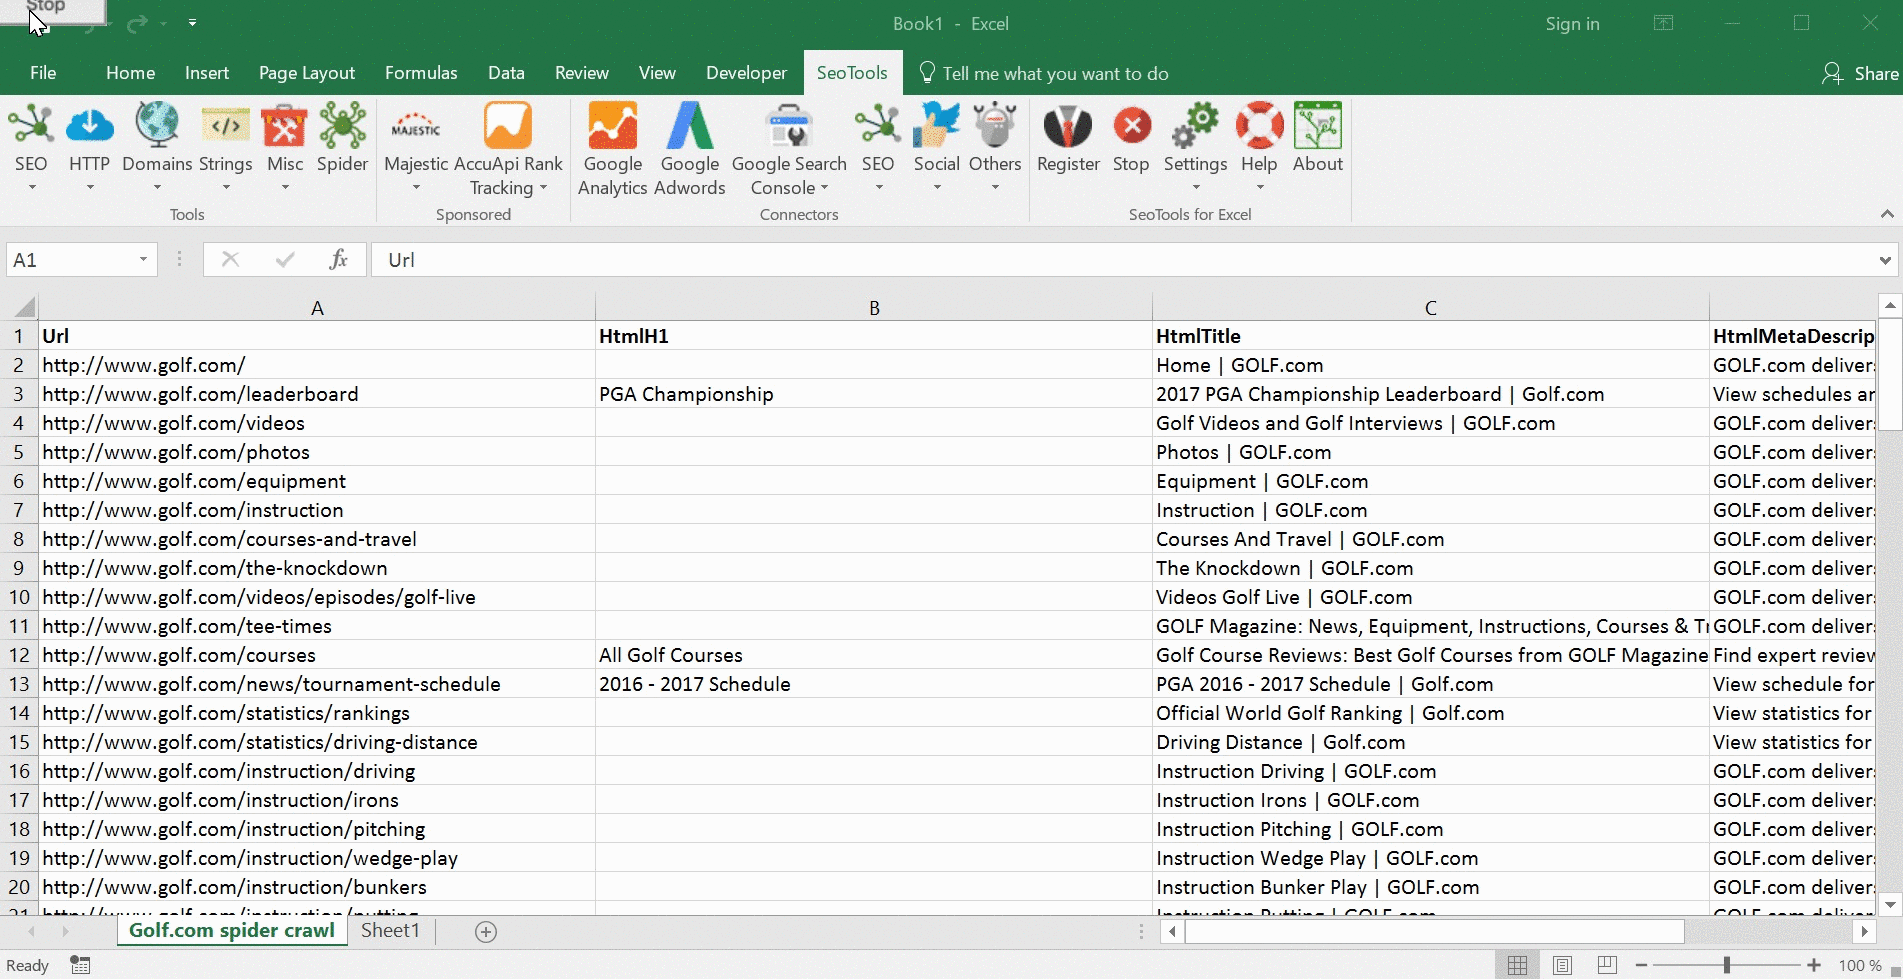Open the Majestic sponsored connector

click(416, 147)
